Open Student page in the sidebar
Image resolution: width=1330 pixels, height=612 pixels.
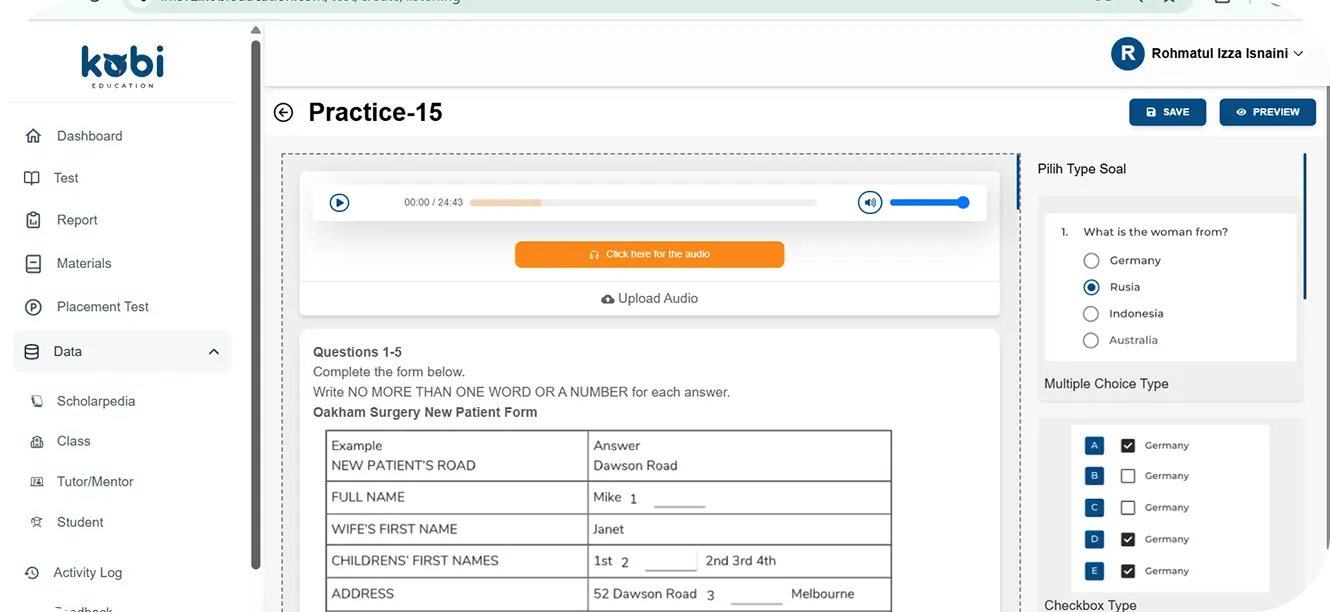tap(80, 522)
